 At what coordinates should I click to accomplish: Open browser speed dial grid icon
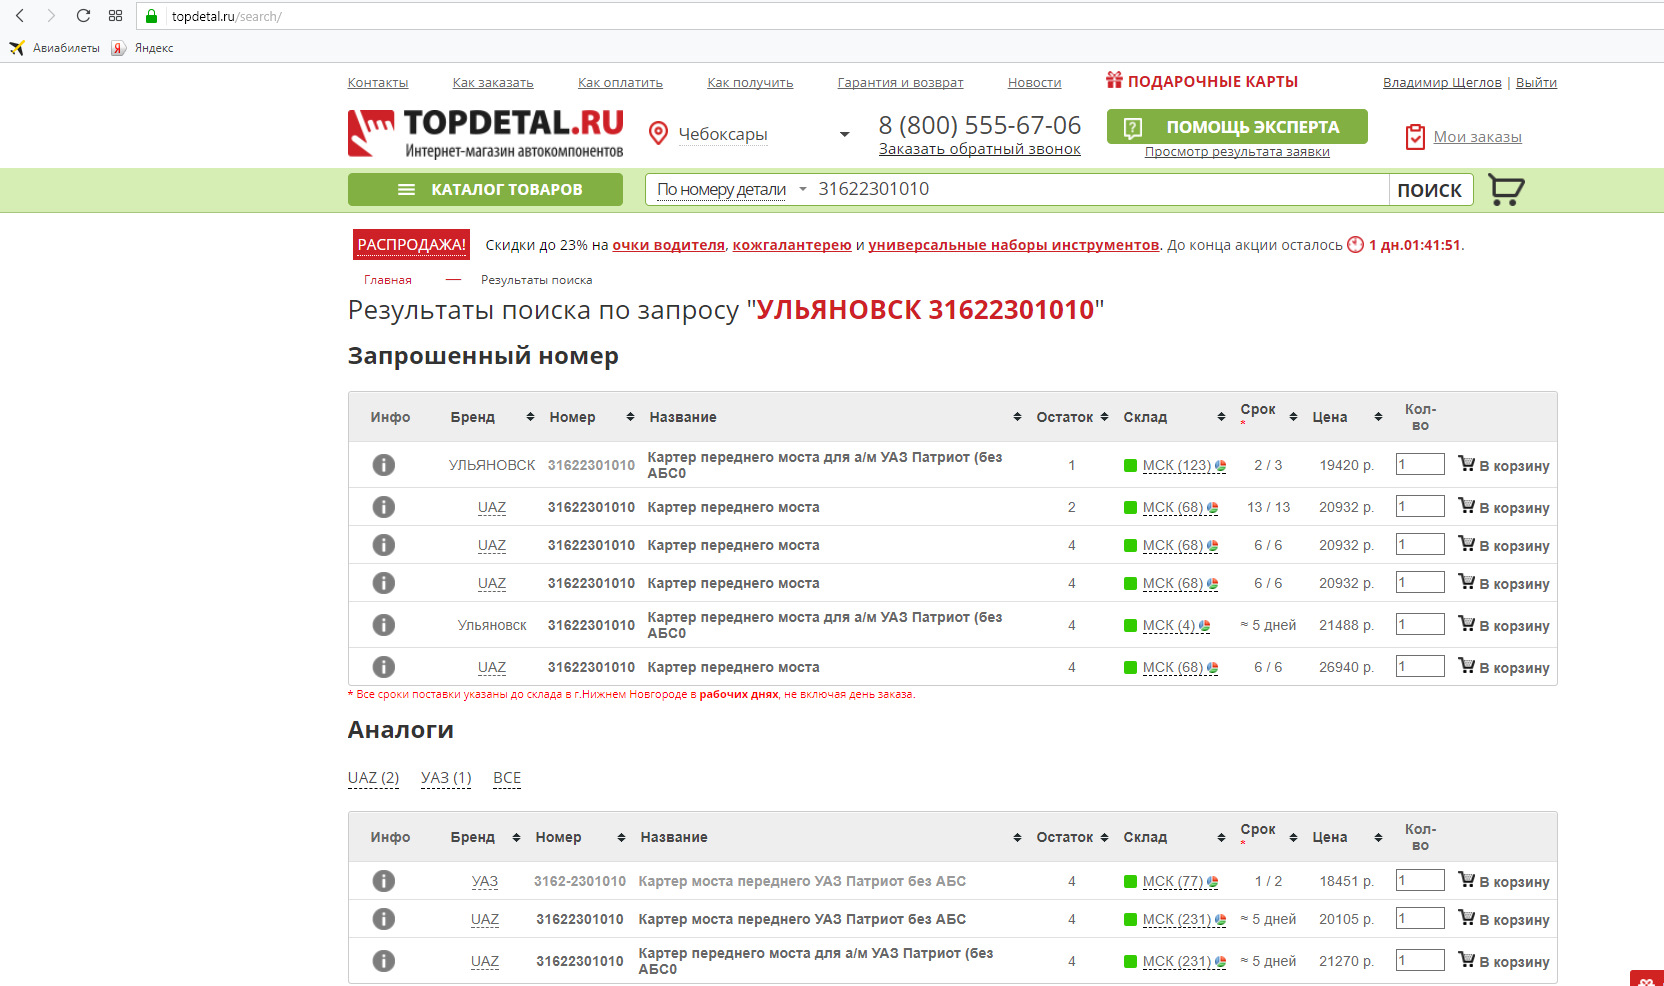(x=115, y=16)
